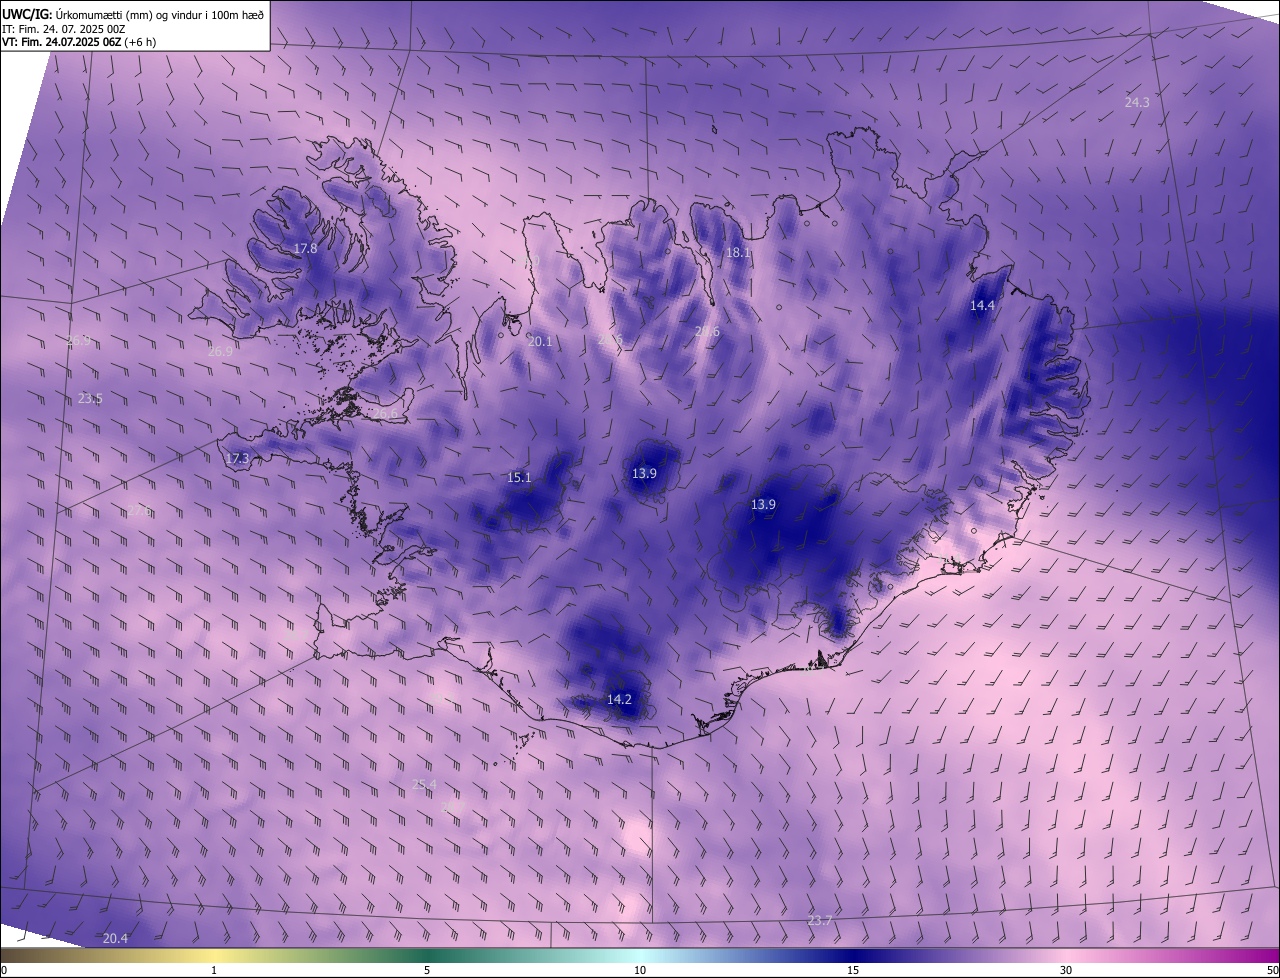Click the legend tick label 0
Image resolution: width=1280 pixels, height=978 pixels.
pyautogui.click(x=4, y=970)
